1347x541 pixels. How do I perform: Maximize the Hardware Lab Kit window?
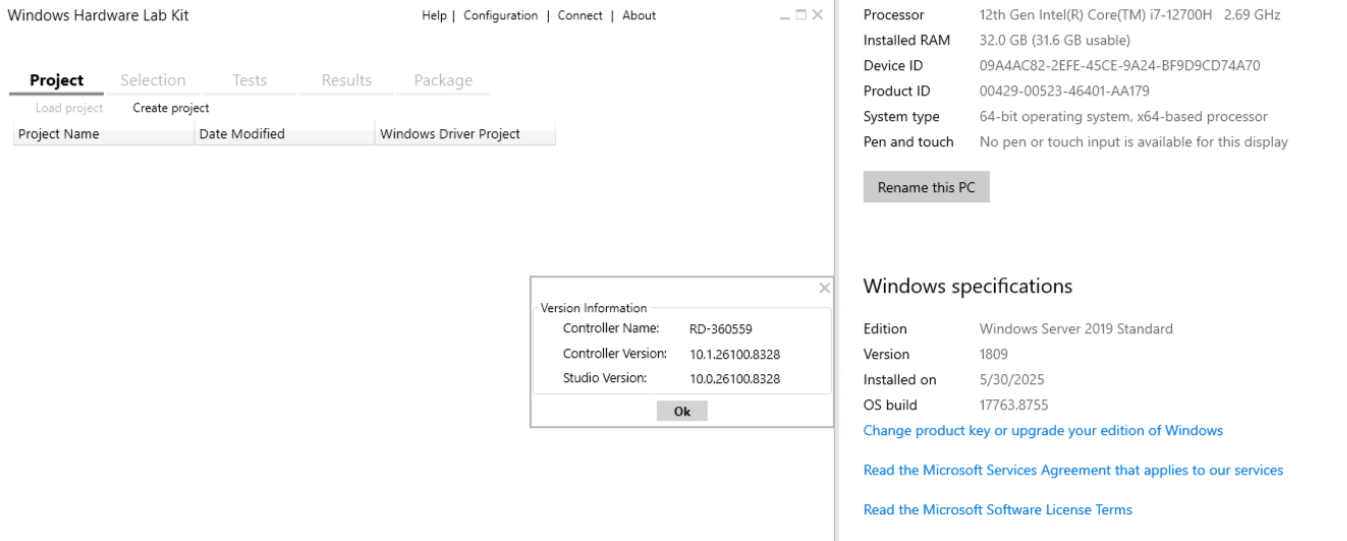pyautogui.click(x=801, y=15)
